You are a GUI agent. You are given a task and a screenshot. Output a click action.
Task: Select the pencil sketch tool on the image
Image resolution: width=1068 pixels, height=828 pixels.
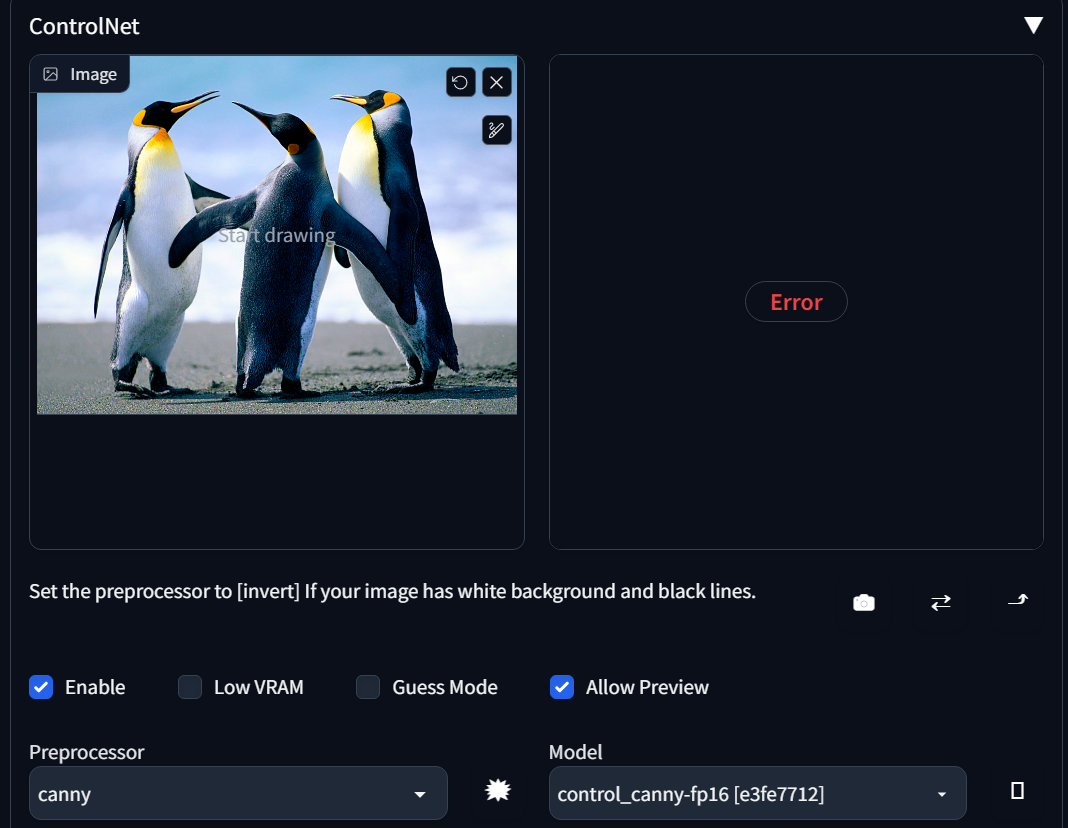coord(496,130)
